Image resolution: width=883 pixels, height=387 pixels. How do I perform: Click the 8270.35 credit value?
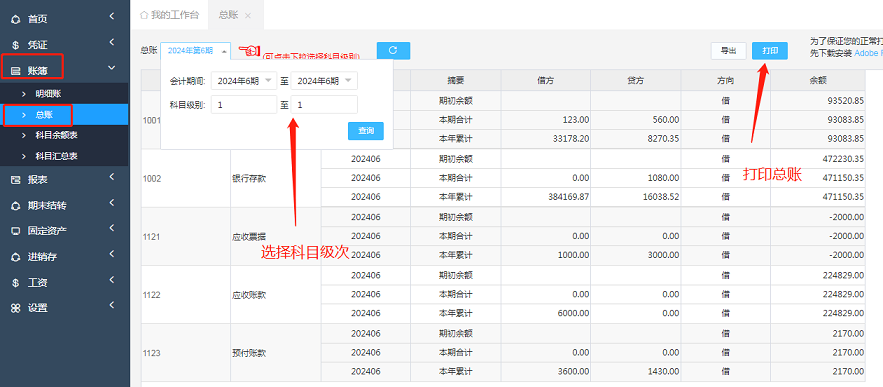tap(663, 139)
